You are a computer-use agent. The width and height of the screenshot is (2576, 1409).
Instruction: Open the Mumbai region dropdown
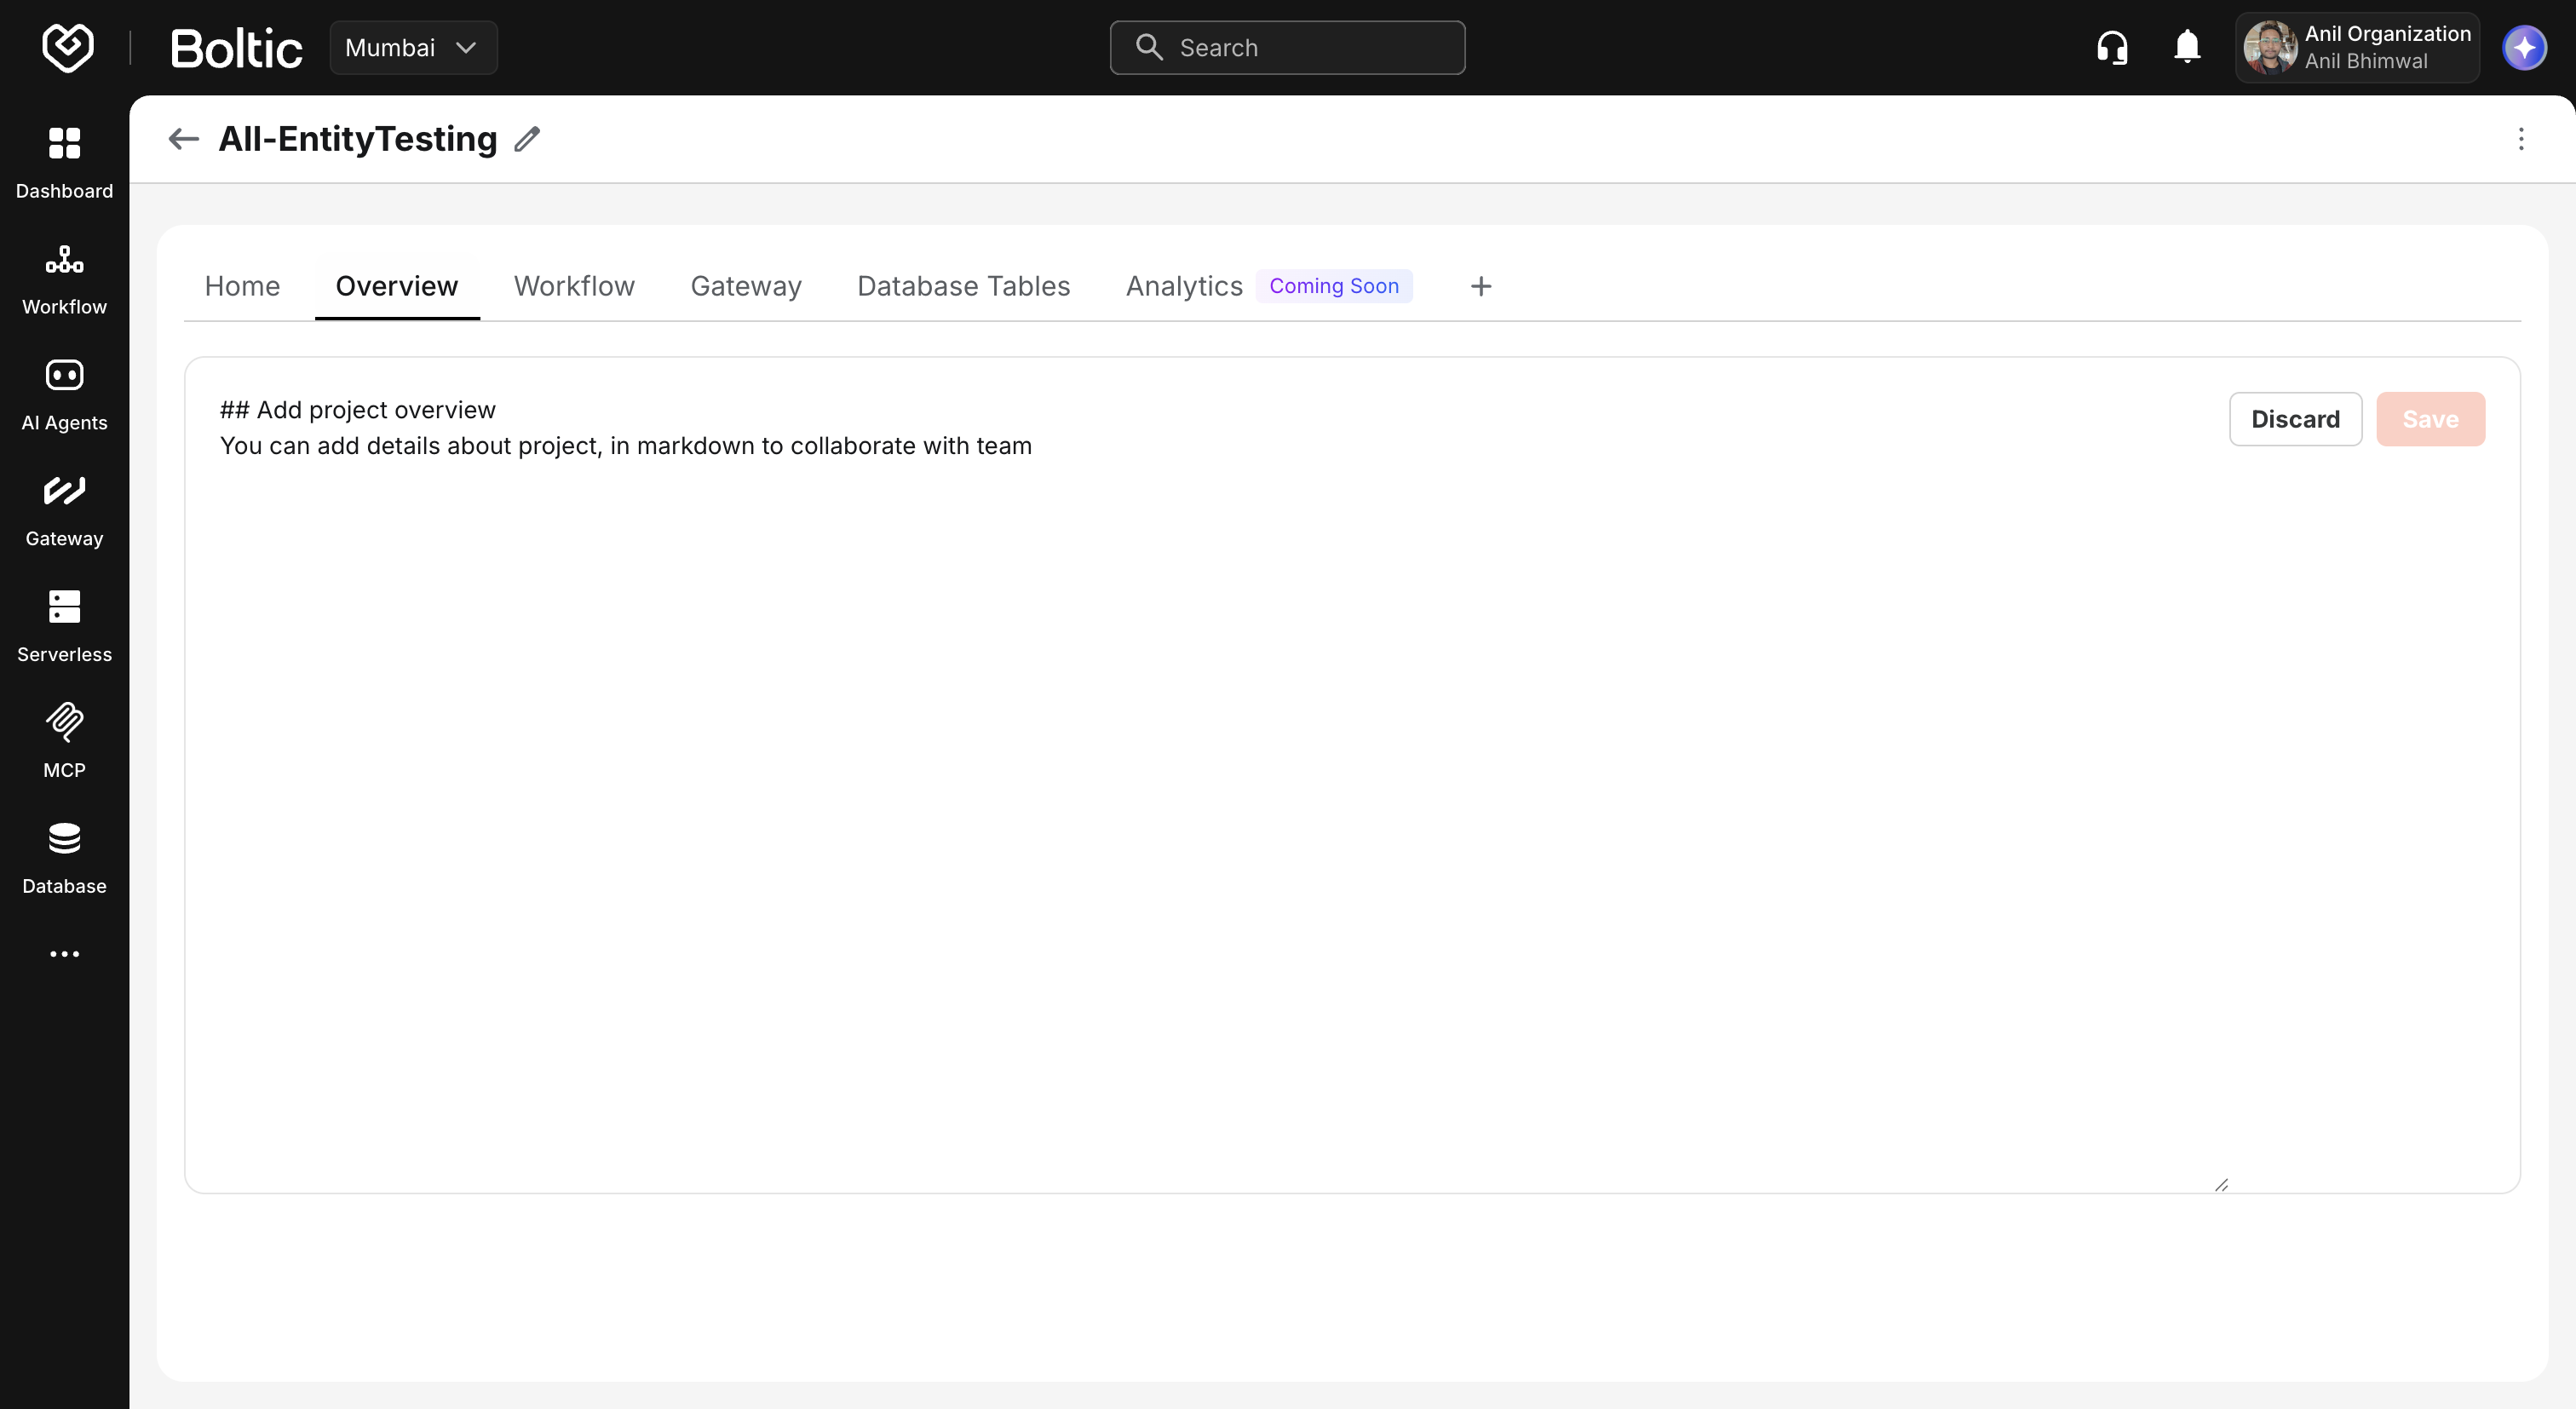(x=413, y=47)
